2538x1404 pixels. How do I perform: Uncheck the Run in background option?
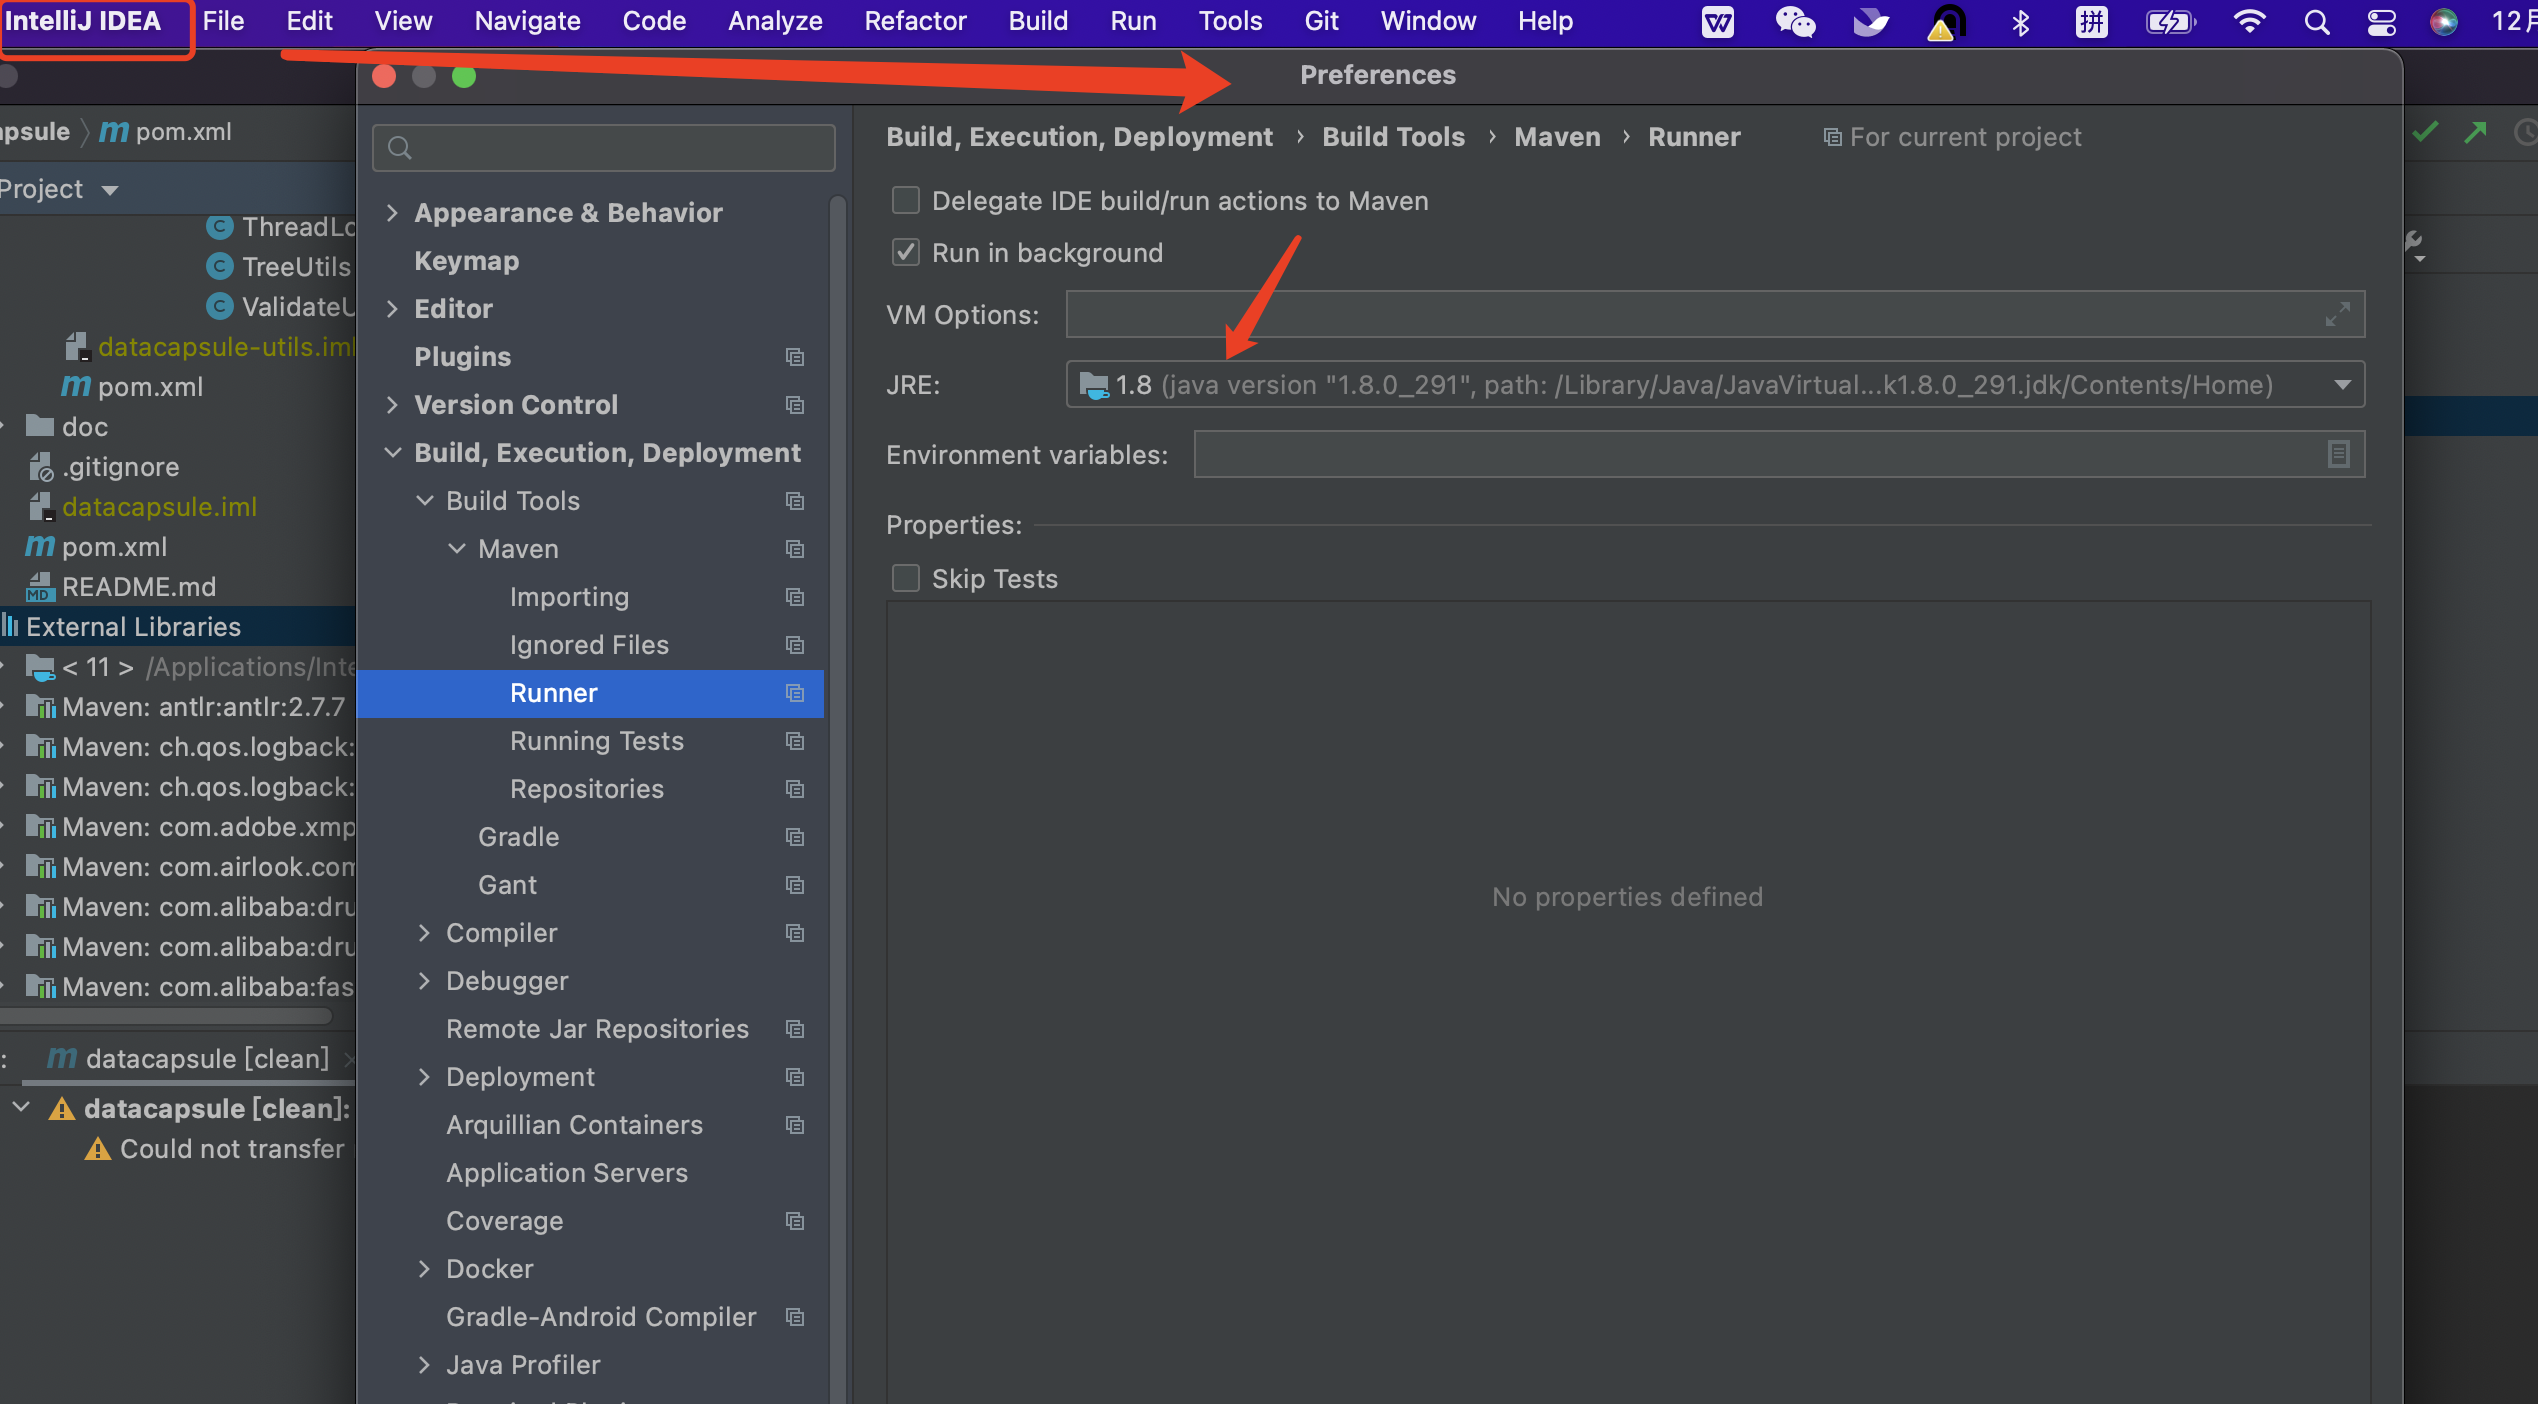pos(906,253)
